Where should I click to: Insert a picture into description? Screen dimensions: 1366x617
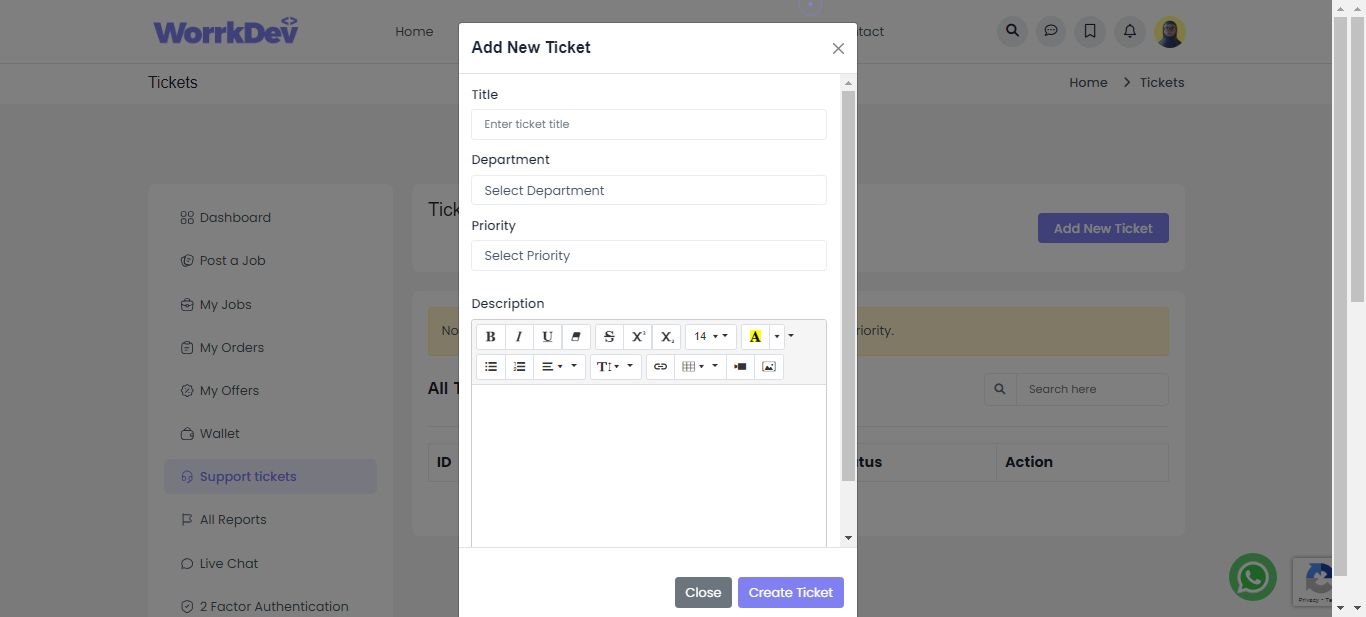(x=769, y=367)
